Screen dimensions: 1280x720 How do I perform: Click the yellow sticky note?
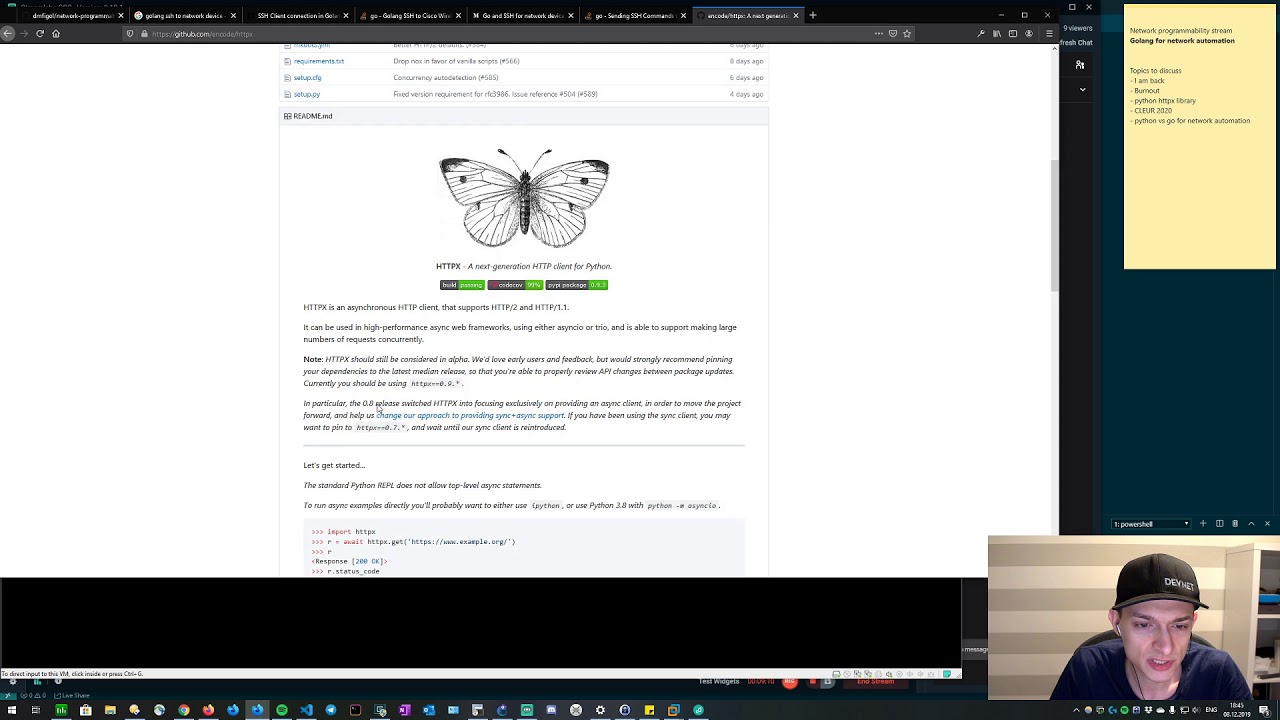(x=1200, y=137)
